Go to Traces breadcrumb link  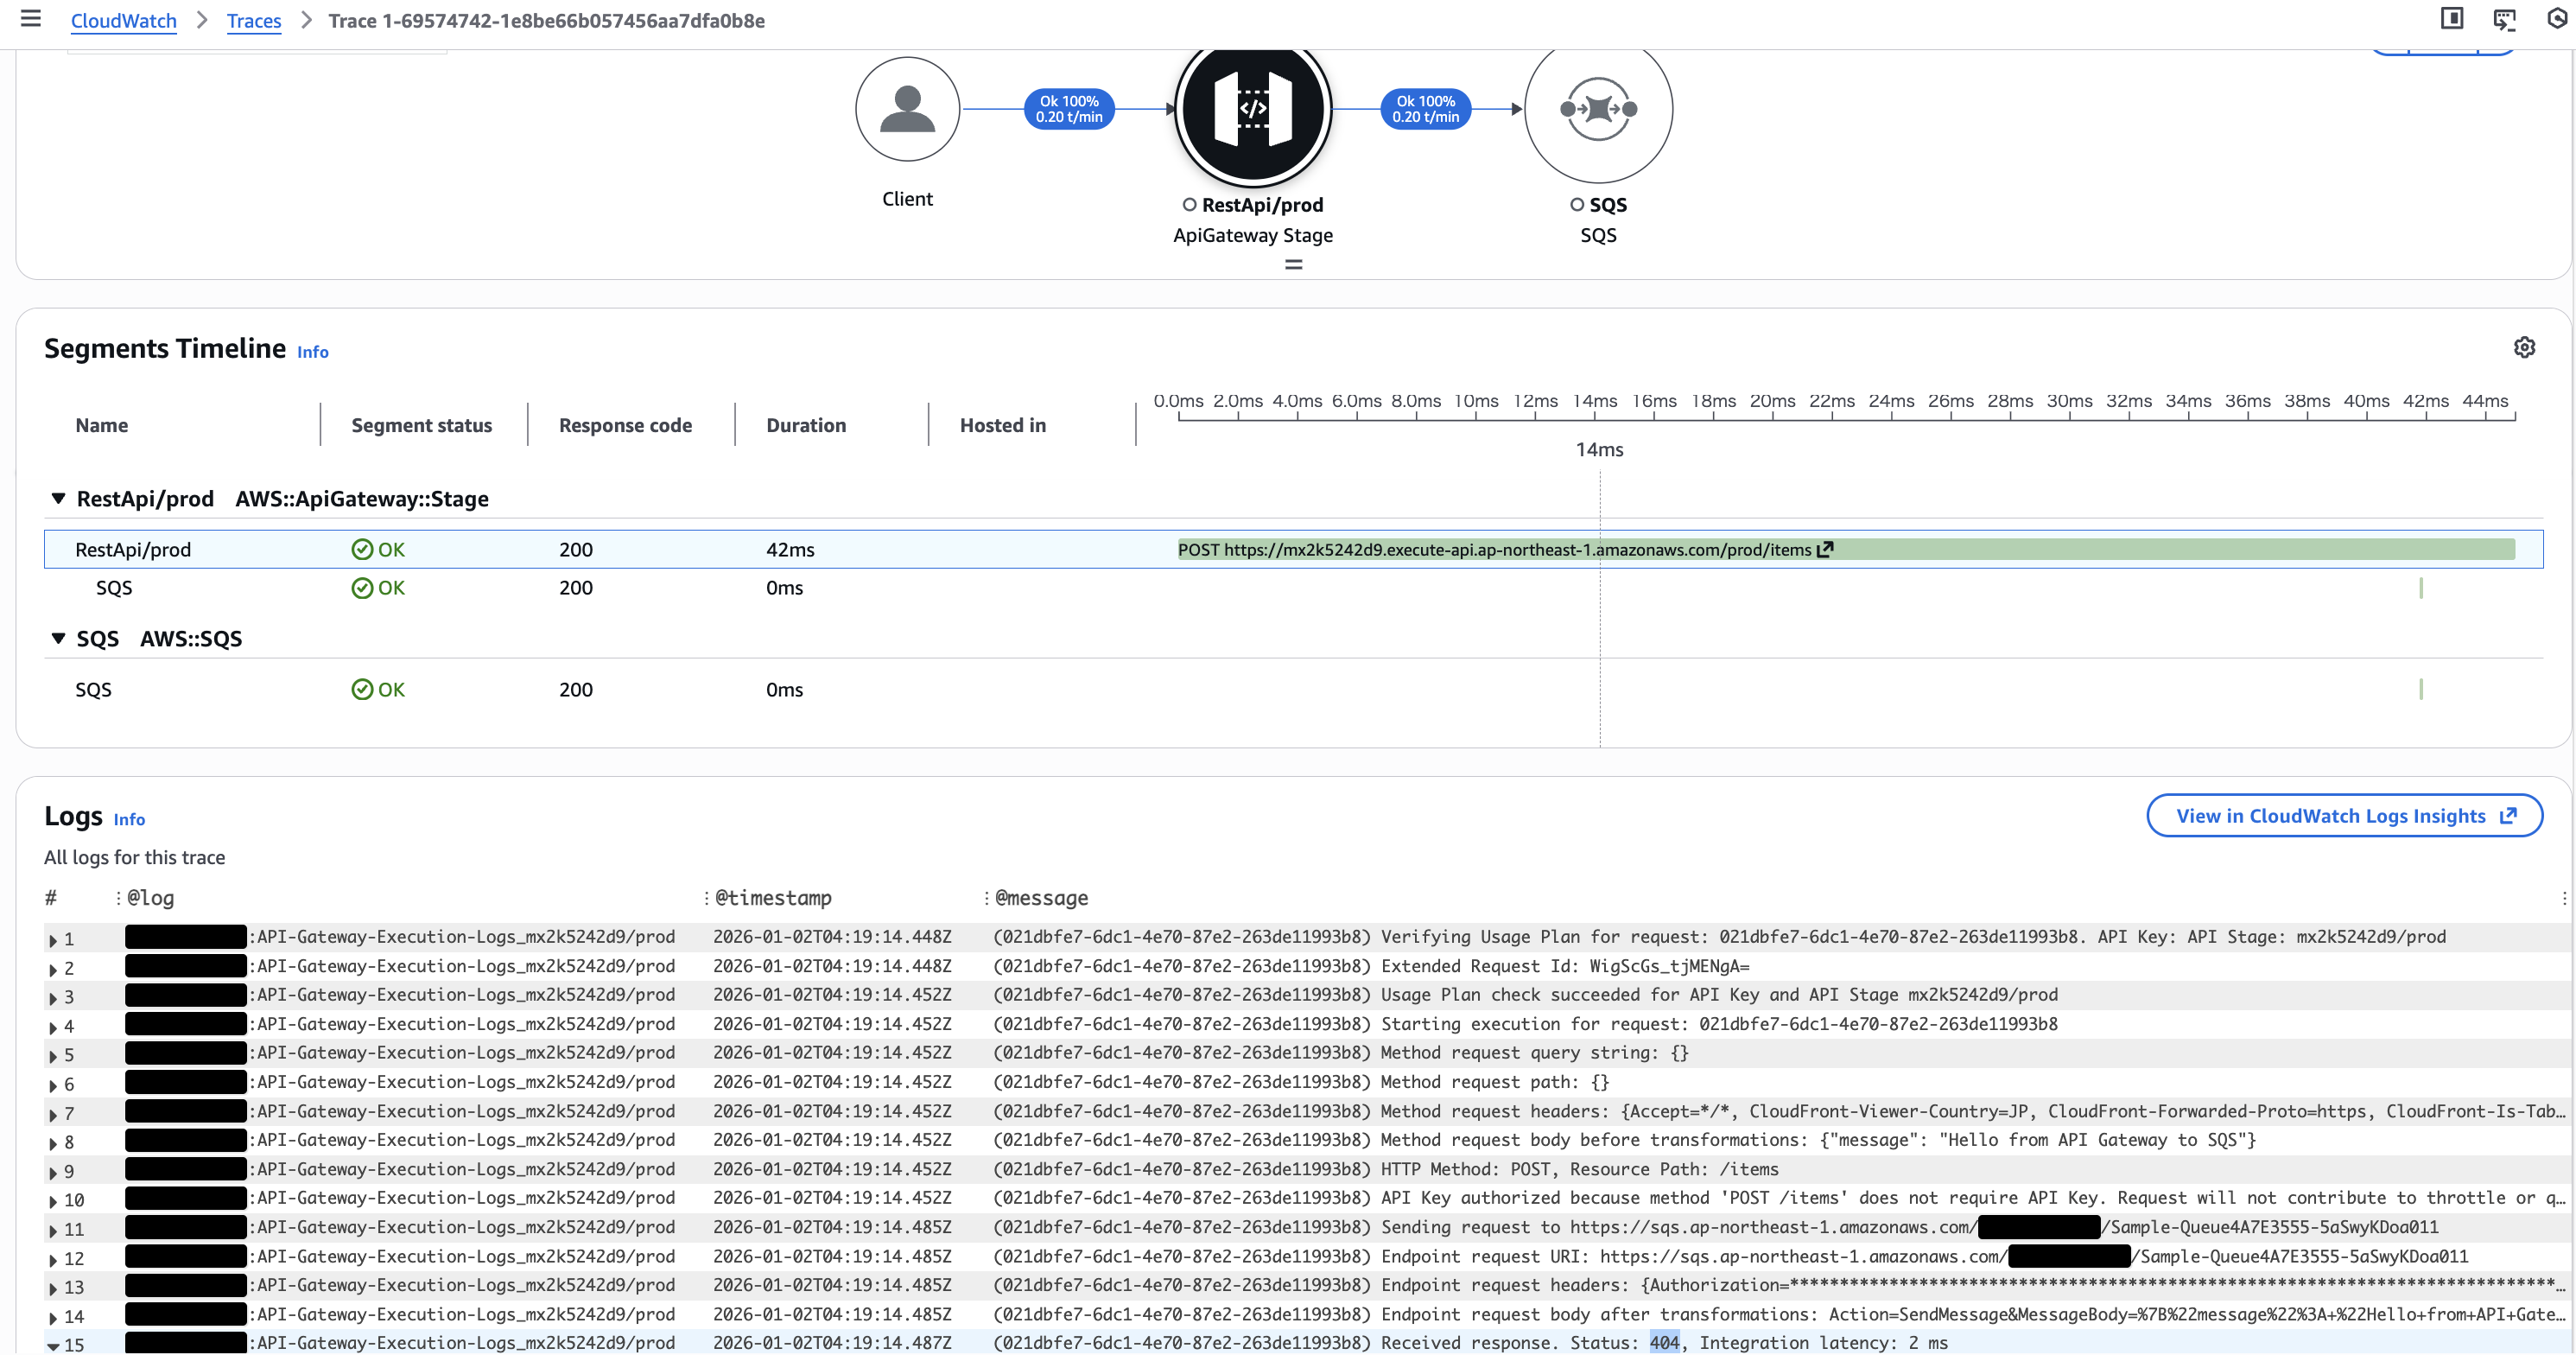(x=254, y=21)
